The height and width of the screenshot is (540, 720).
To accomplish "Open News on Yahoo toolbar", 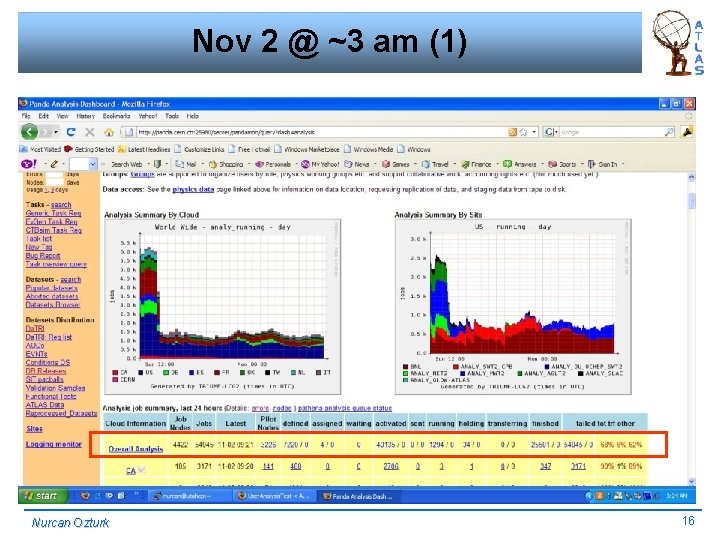I will click(357, 164).
